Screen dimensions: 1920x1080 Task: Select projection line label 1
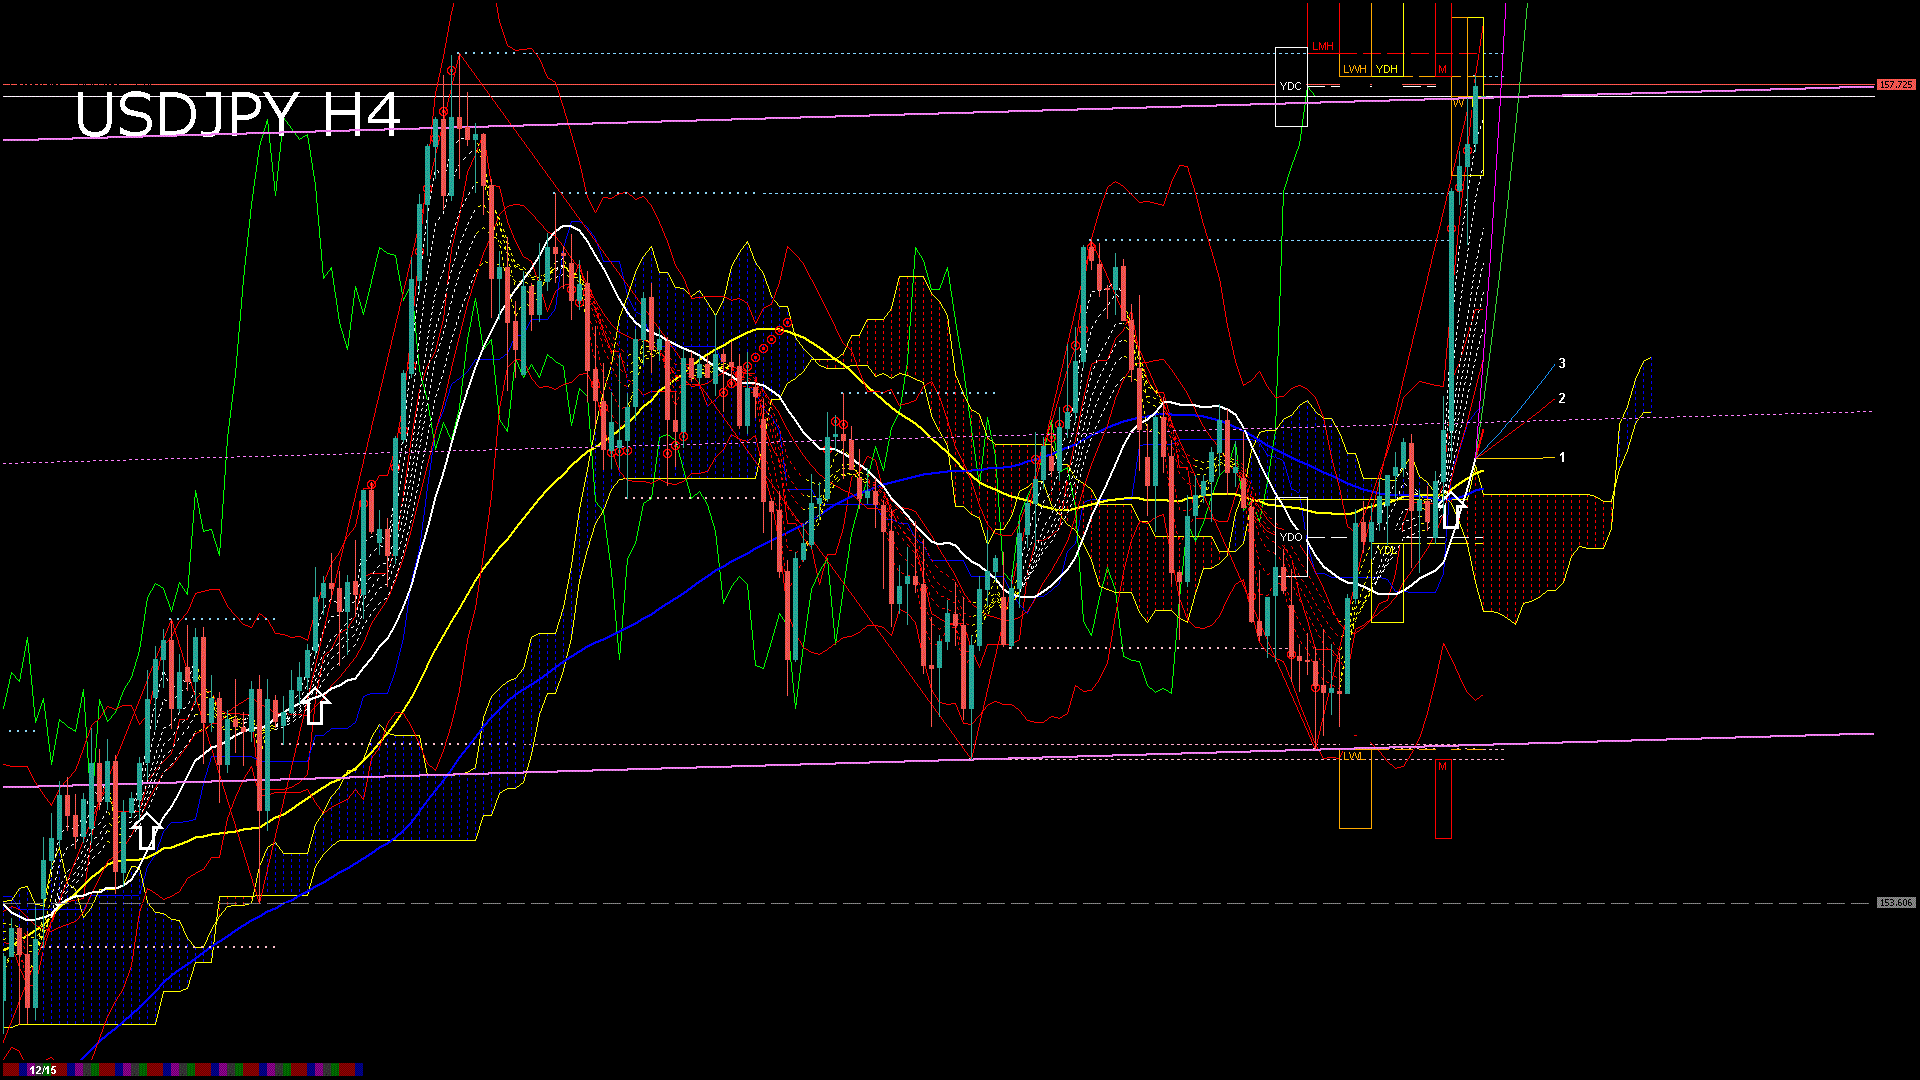(x=1562, y=457)
